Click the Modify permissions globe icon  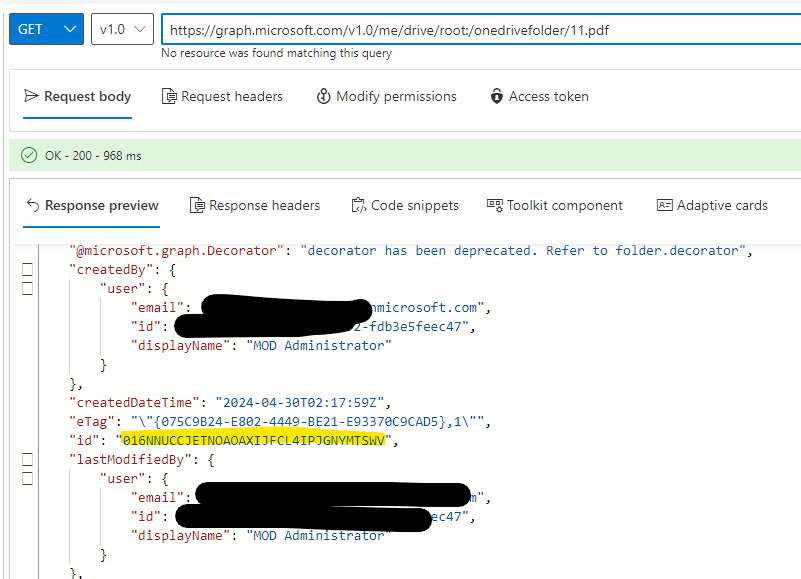(x=321, y=96)
